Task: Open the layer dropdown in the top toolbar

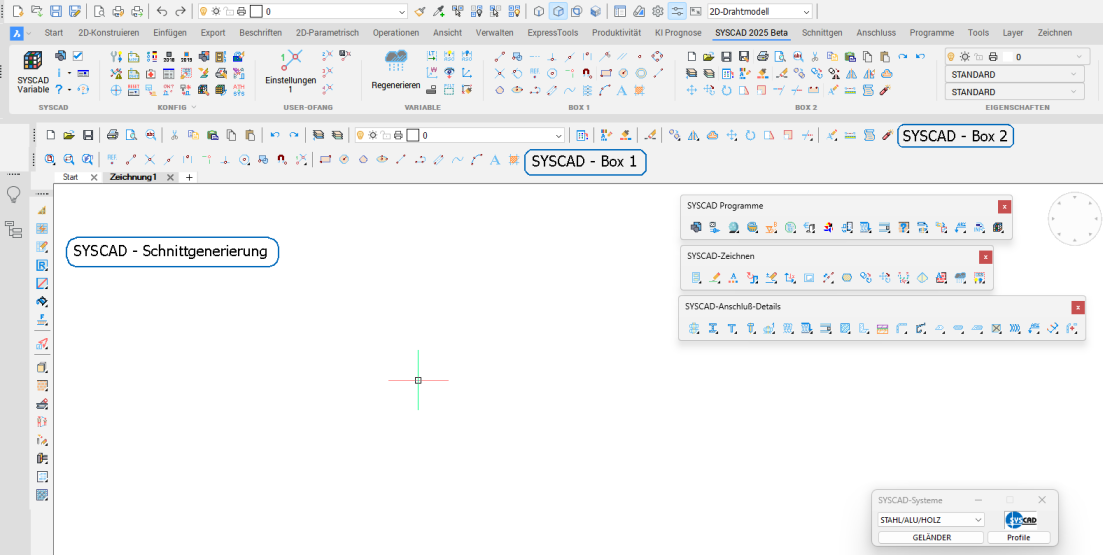Action: (402, 11)
